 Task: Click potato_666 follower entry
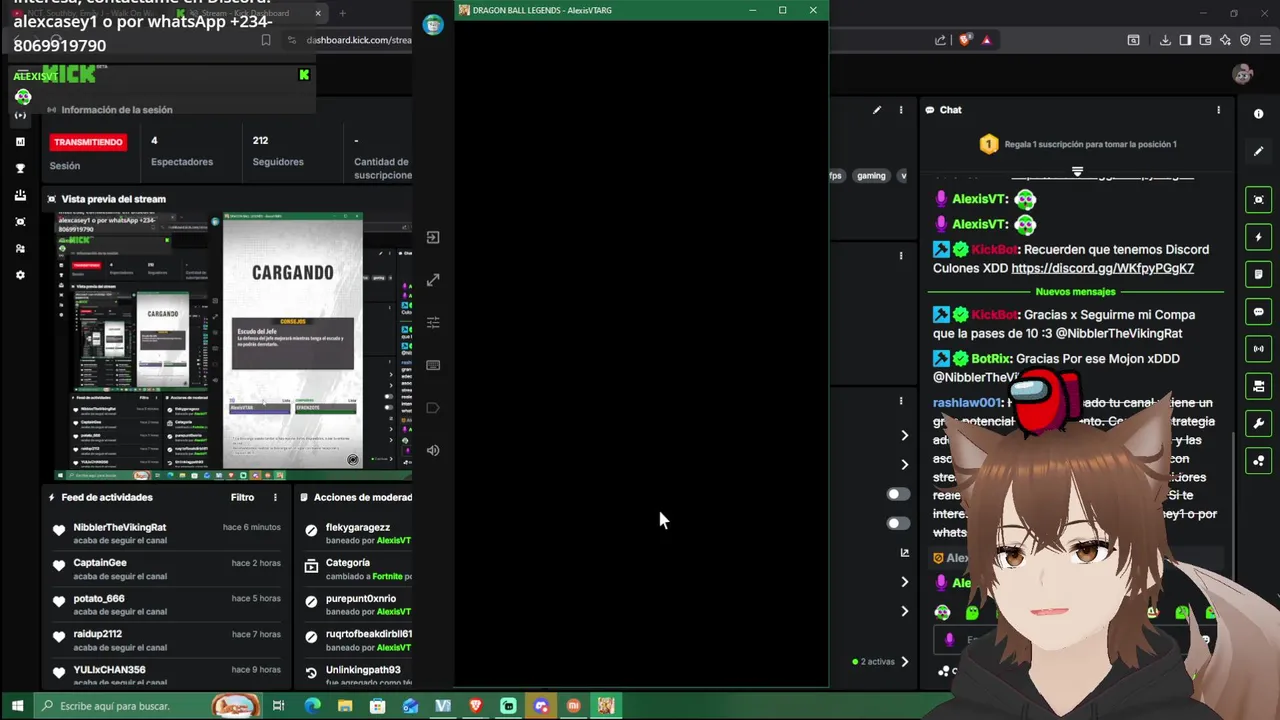pos(166,605)
